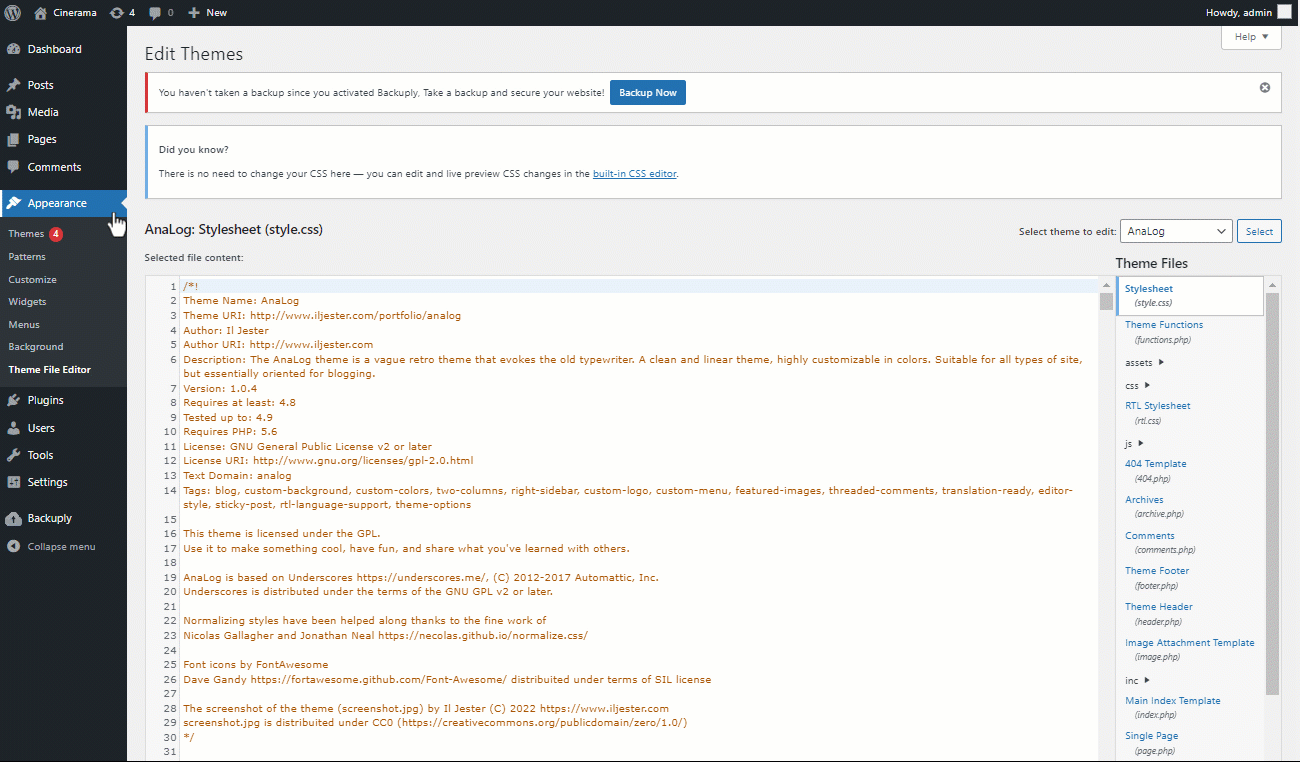Dismiss the Backuply backup notice
The height and width of the screenshot is (762, 1300).
click(x=1264, y=88)
